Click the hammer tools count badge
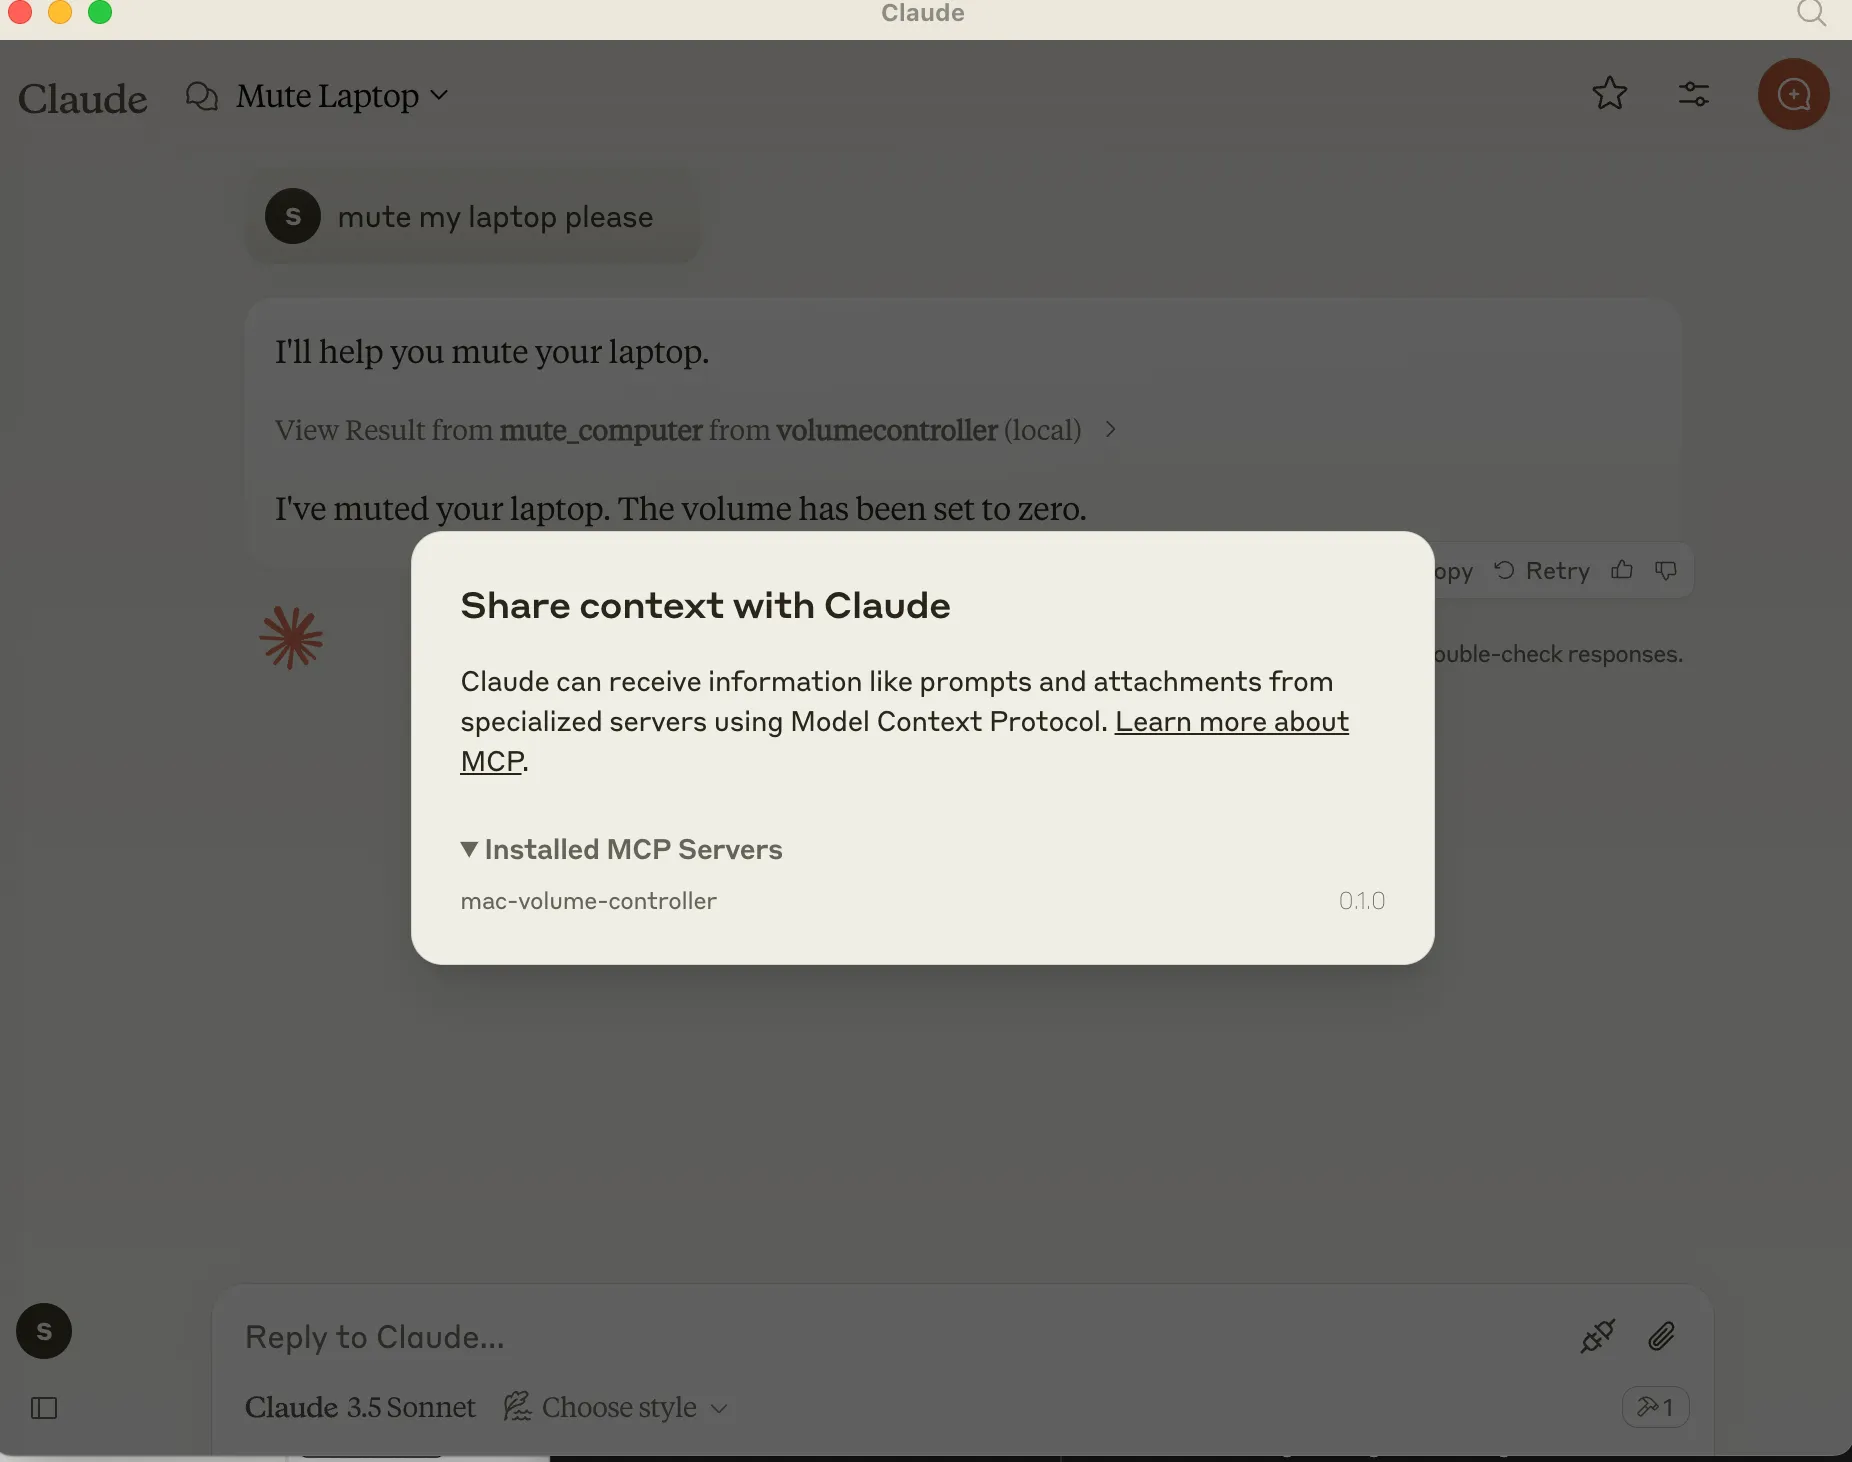 pos(1655,1407)
